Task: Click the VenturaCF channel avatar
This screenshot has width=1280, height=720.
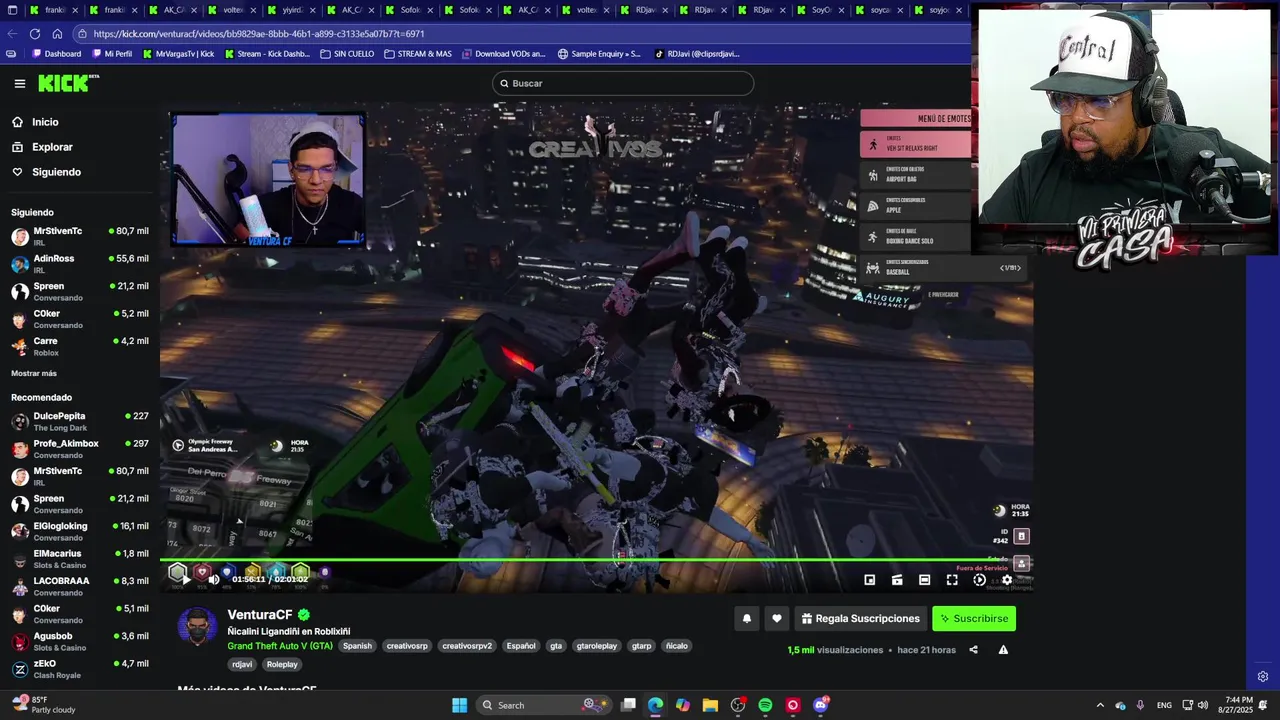Action: pyautogui.click(x=197, y=627)
